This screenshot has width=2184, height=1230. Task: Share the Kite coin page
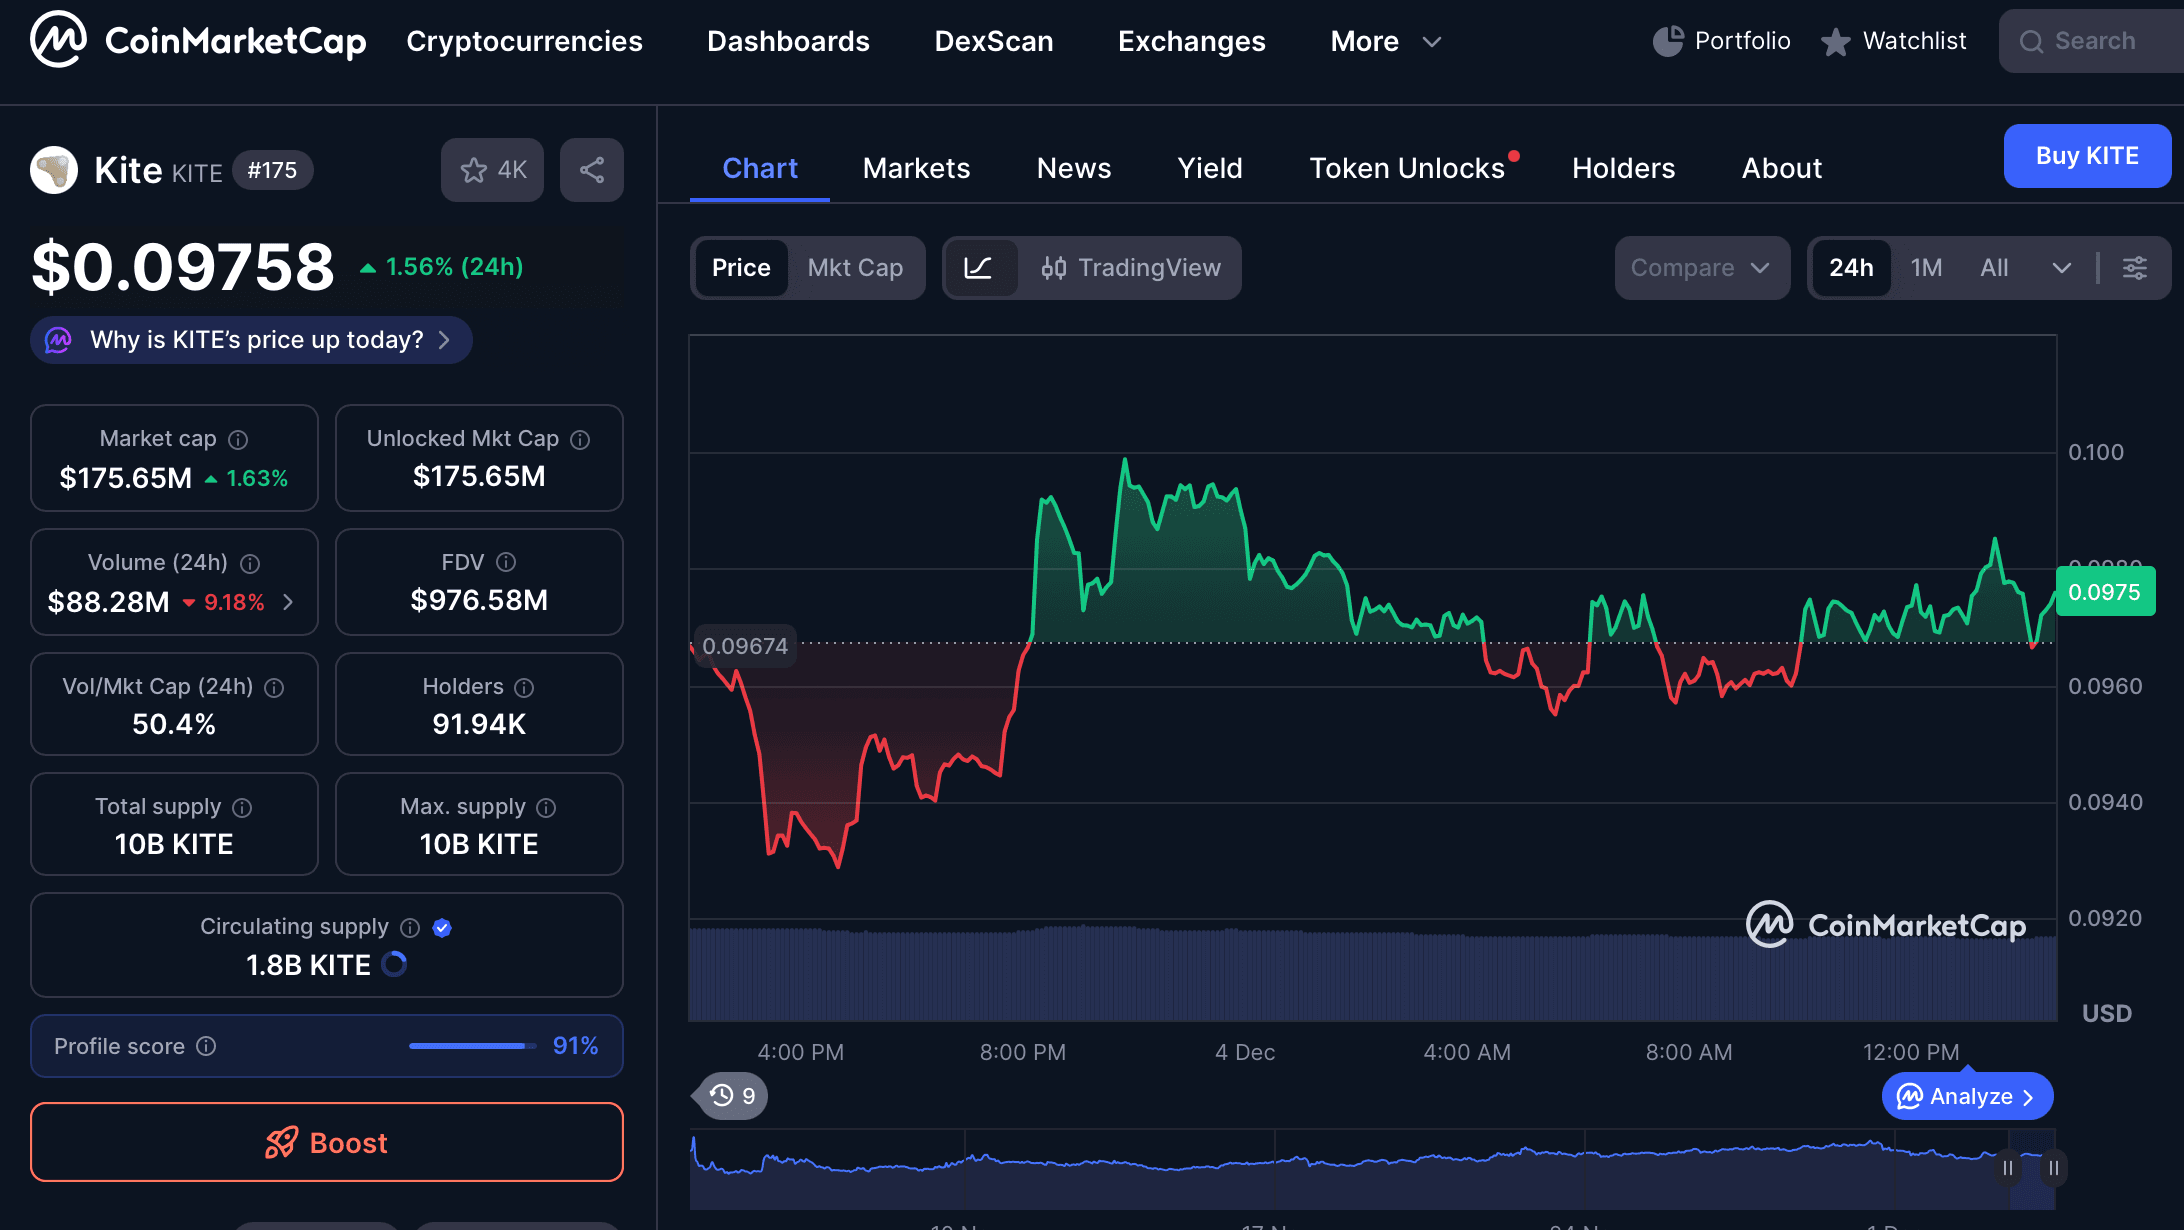tap(591, 170)
